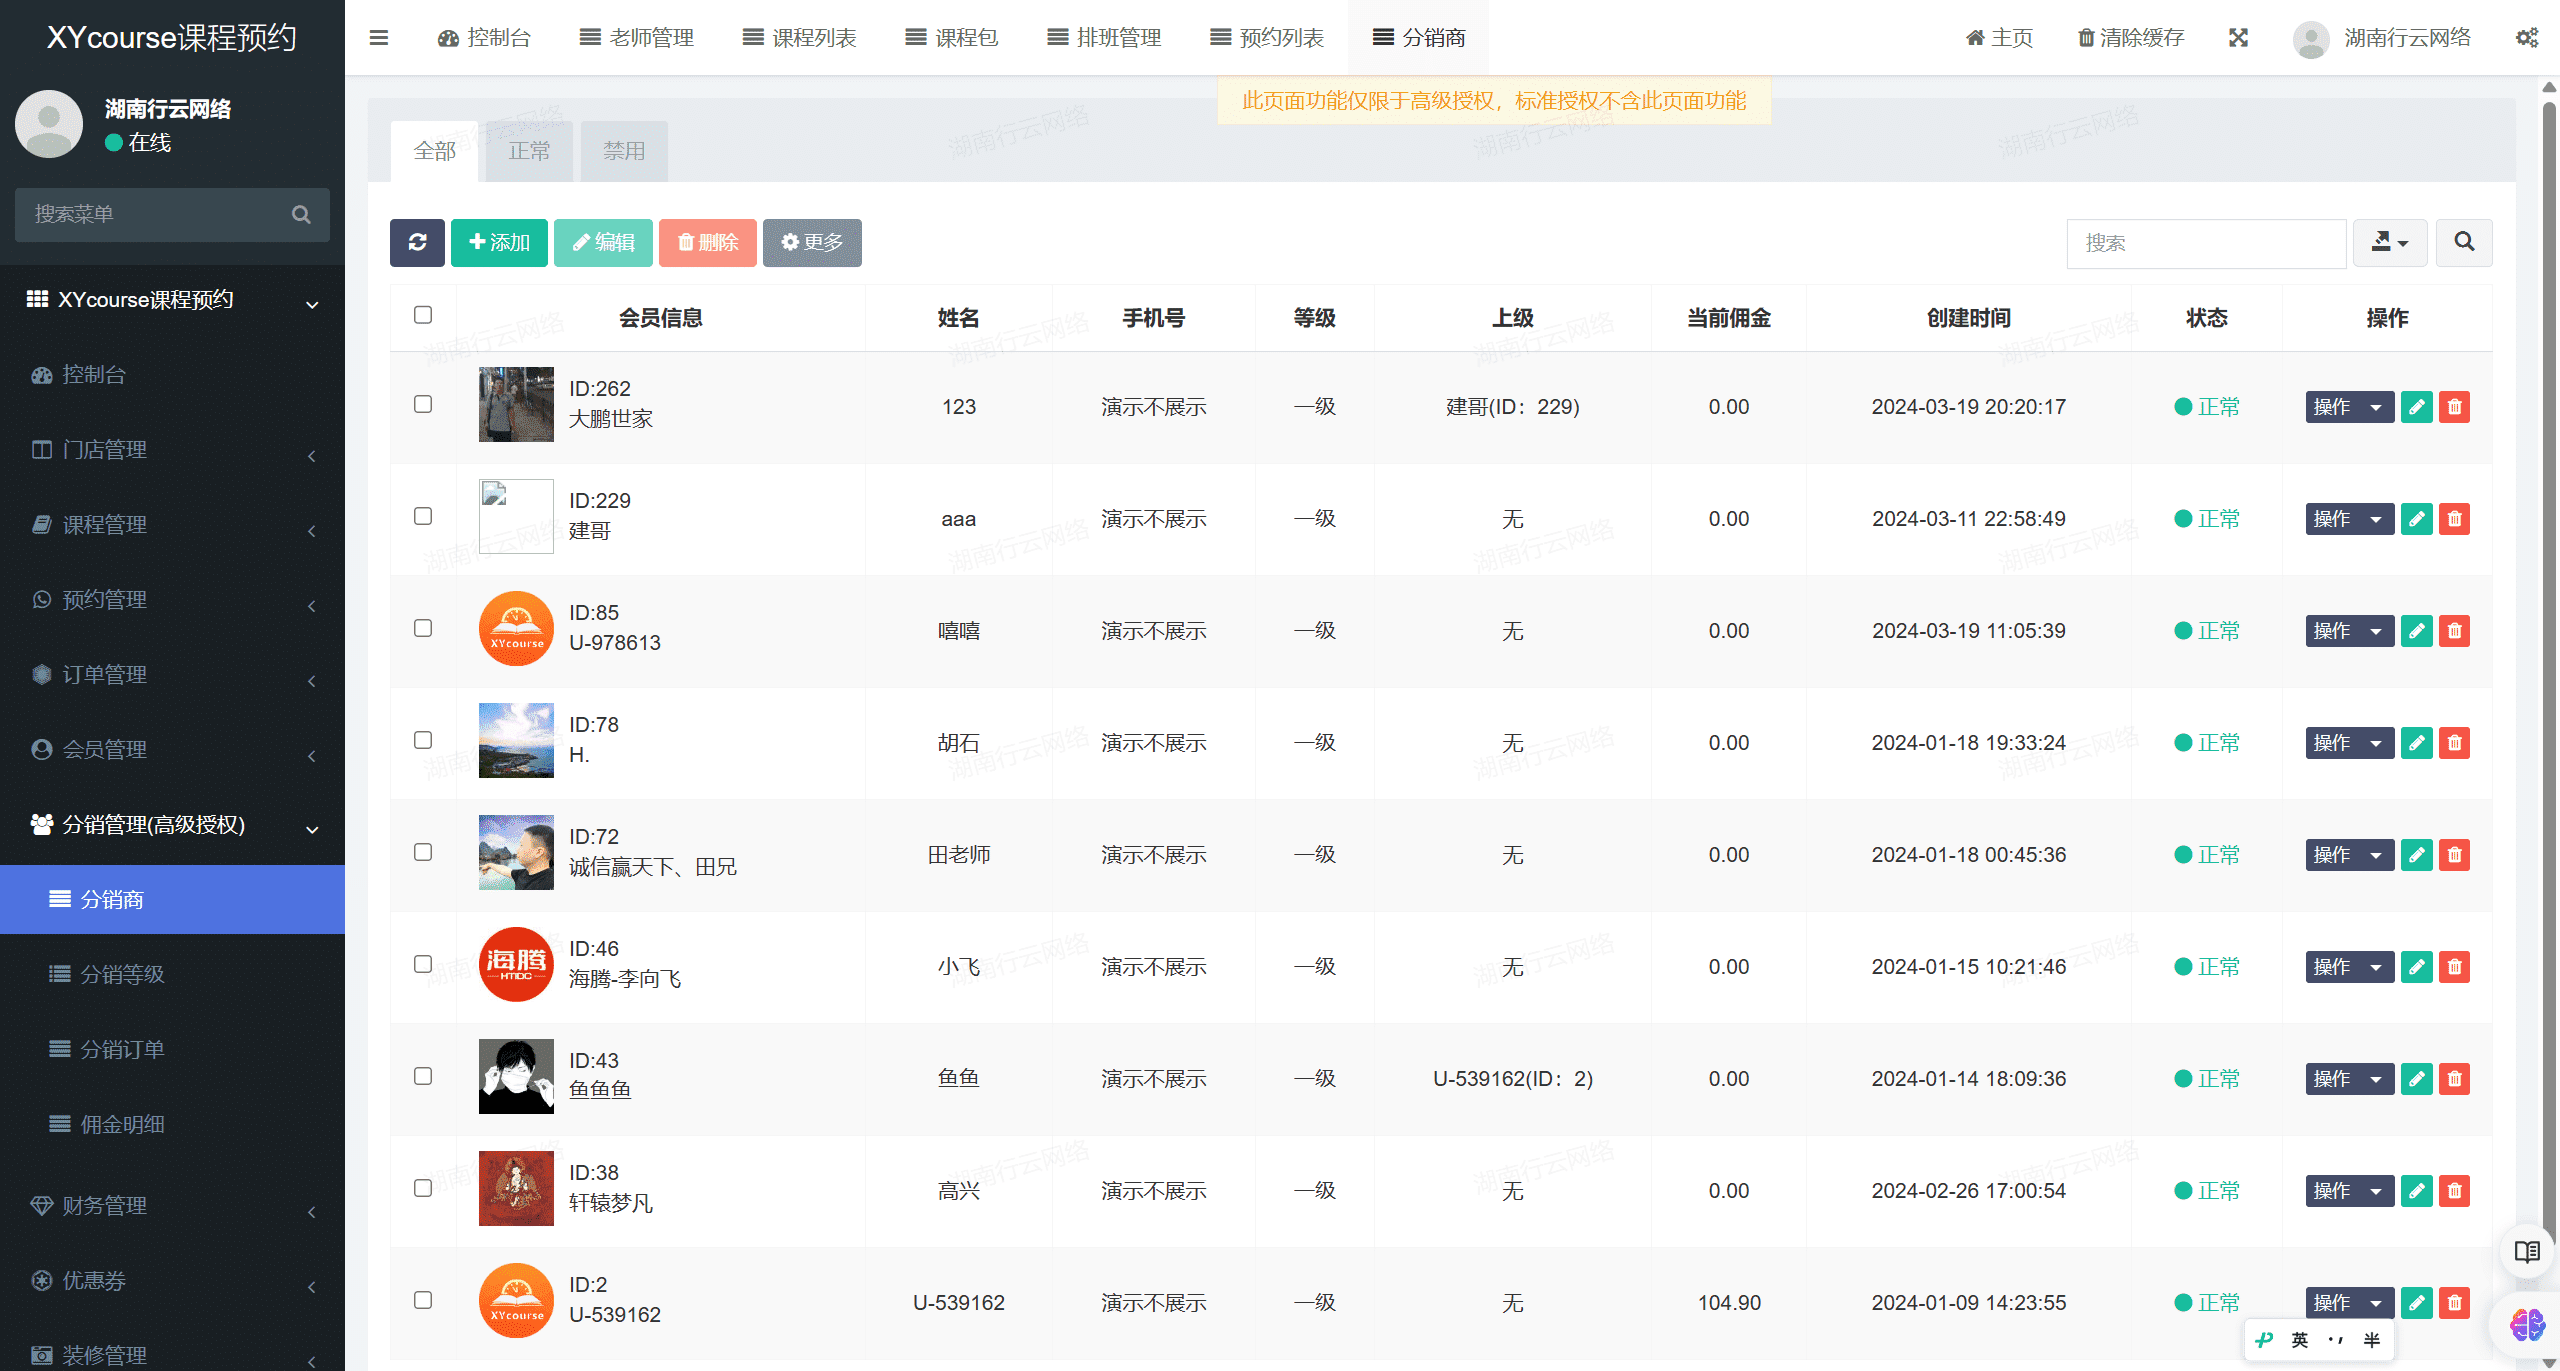This screenshot has width=2560, height=1371.
Task: Open 操作 dropdown for ID:43 row
Action: (x=2350, y=1079)
